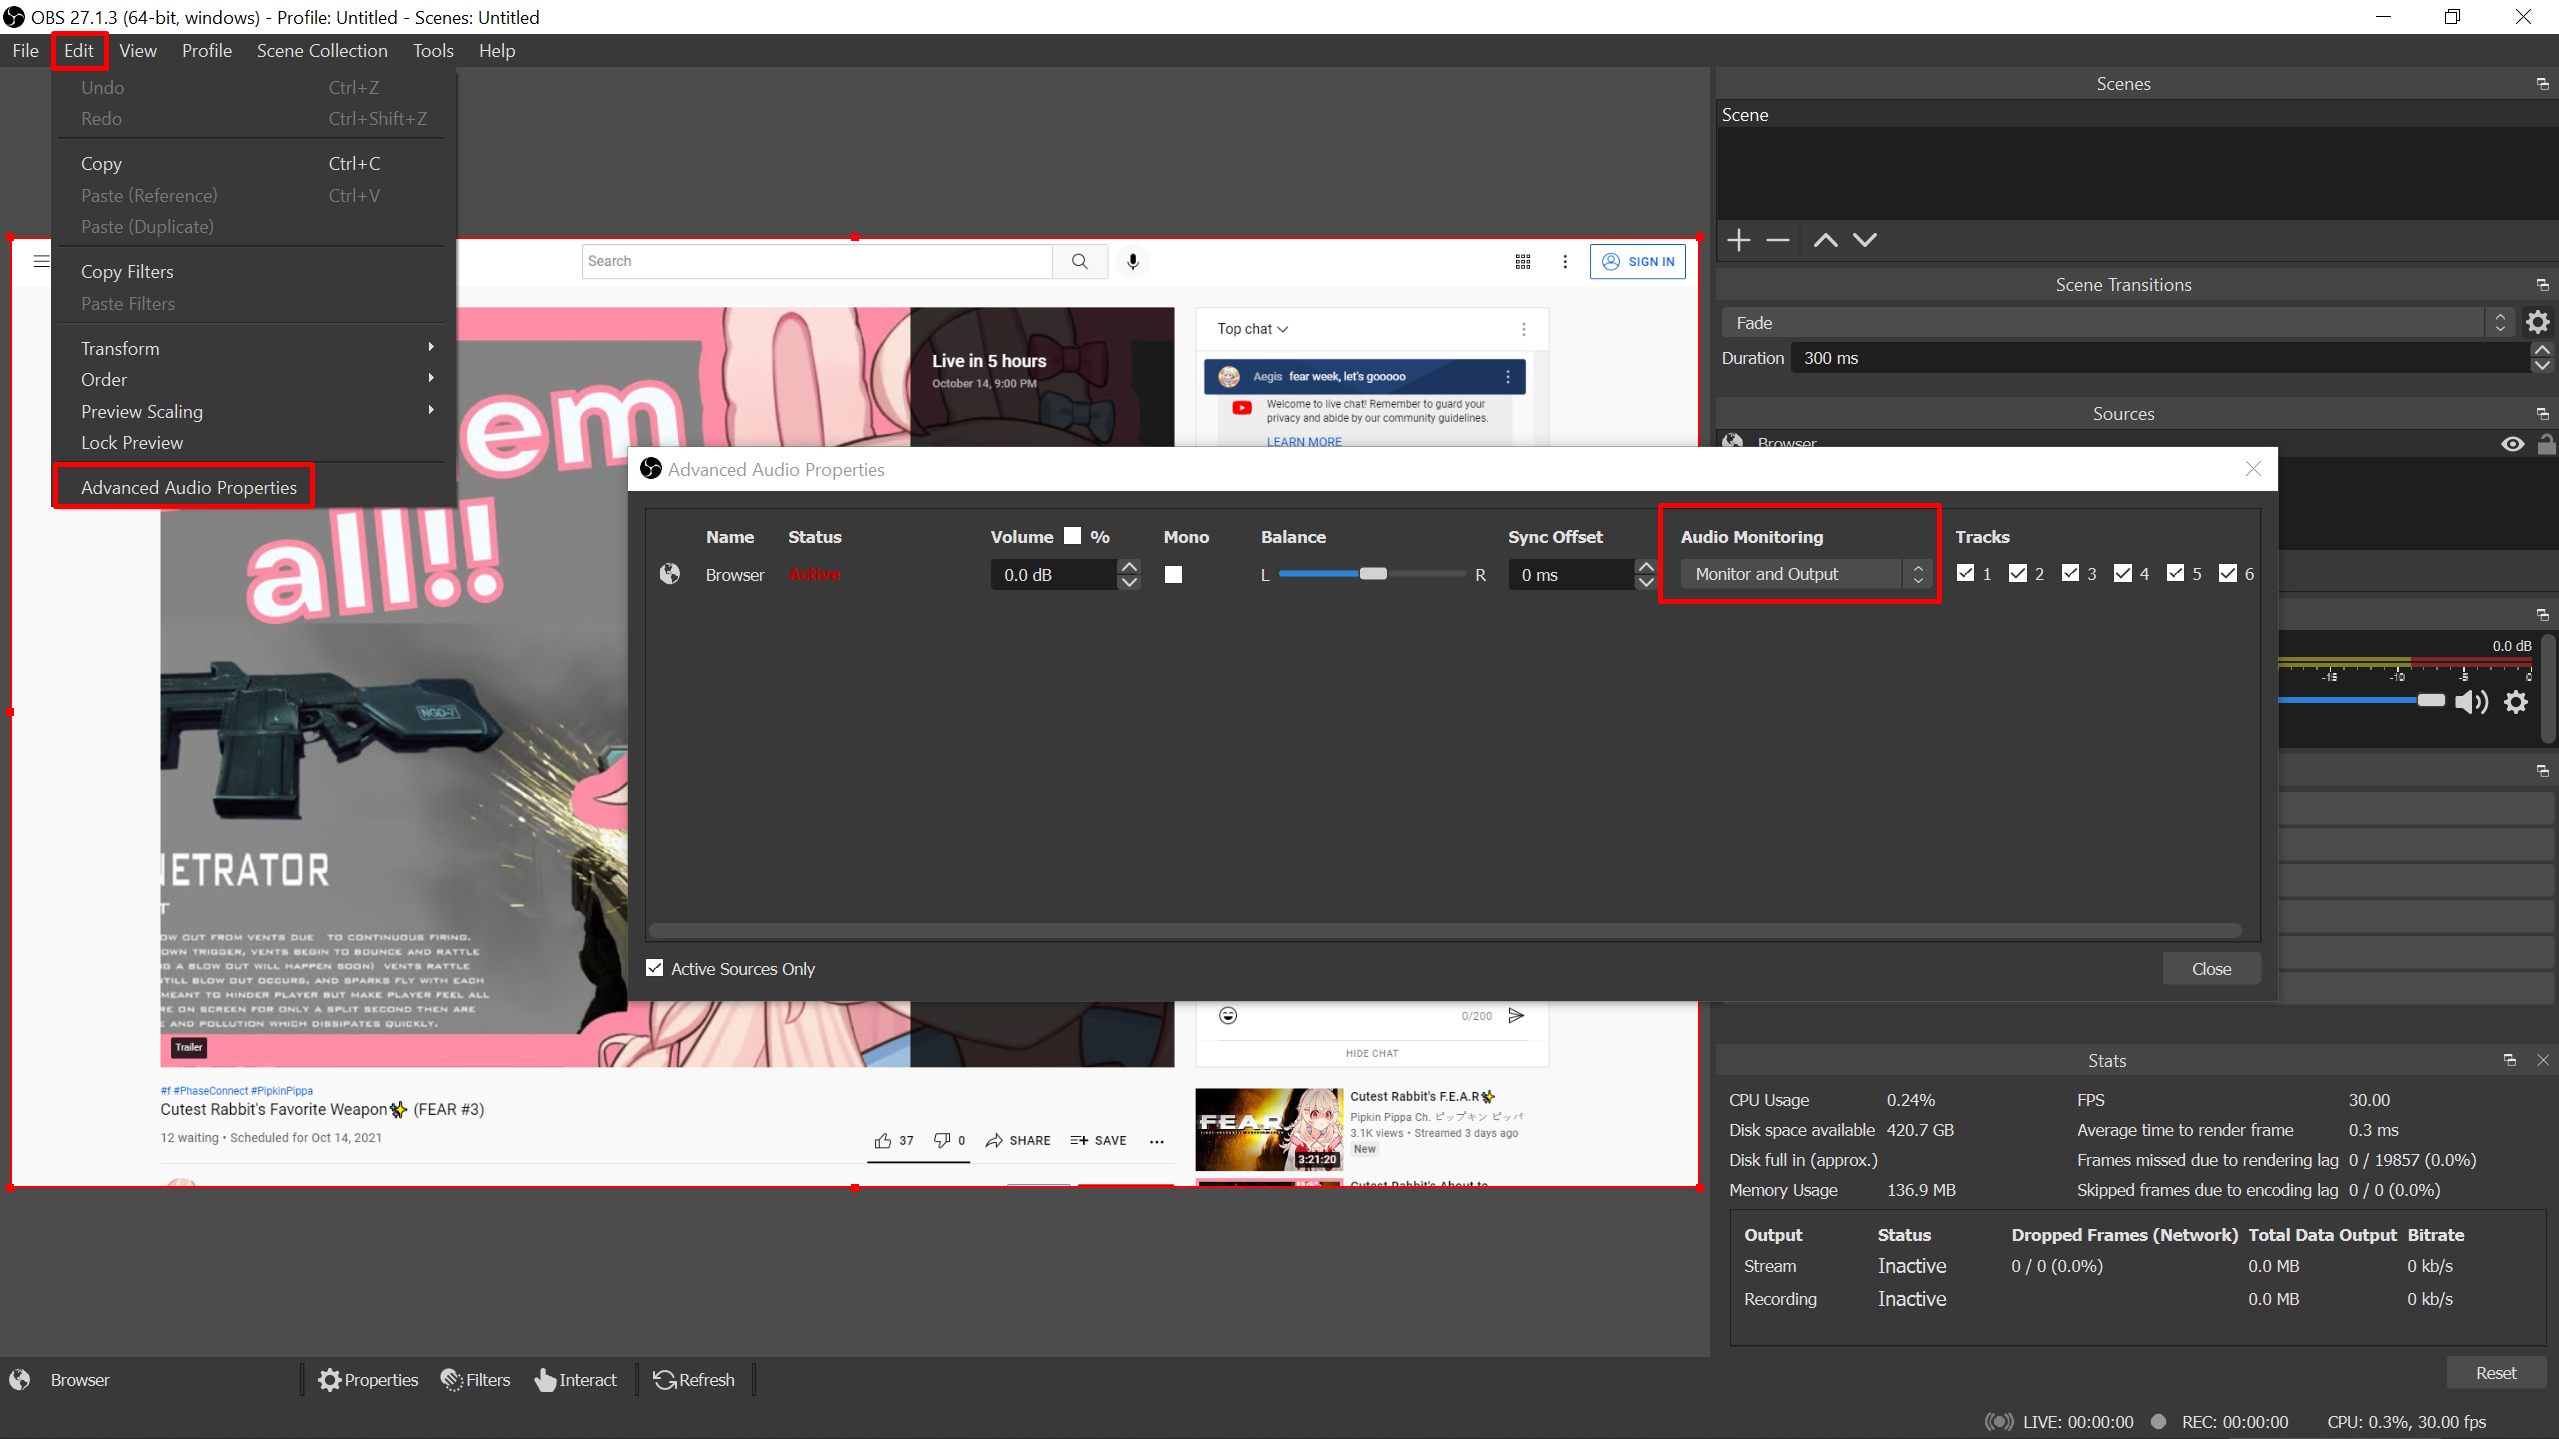Open YouTube settings three-dot menu

click(1565, 261)
